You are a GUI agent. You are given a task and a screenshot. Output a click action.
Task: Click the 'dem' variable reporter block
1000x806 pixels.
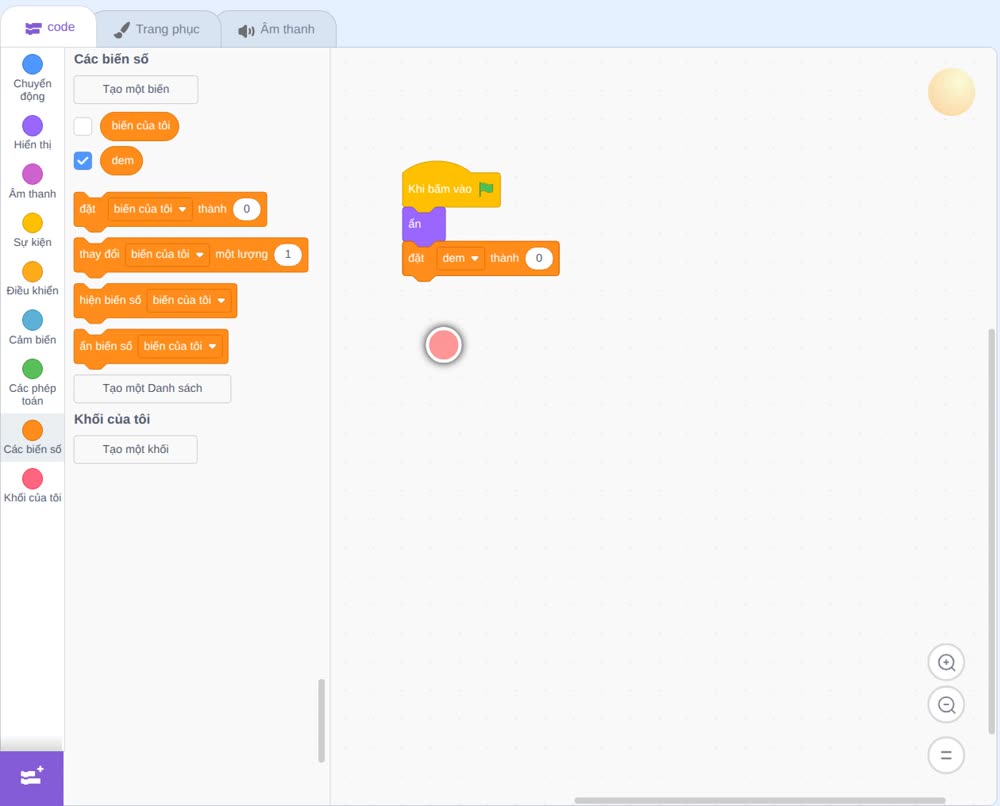click(x=122, y=161)
